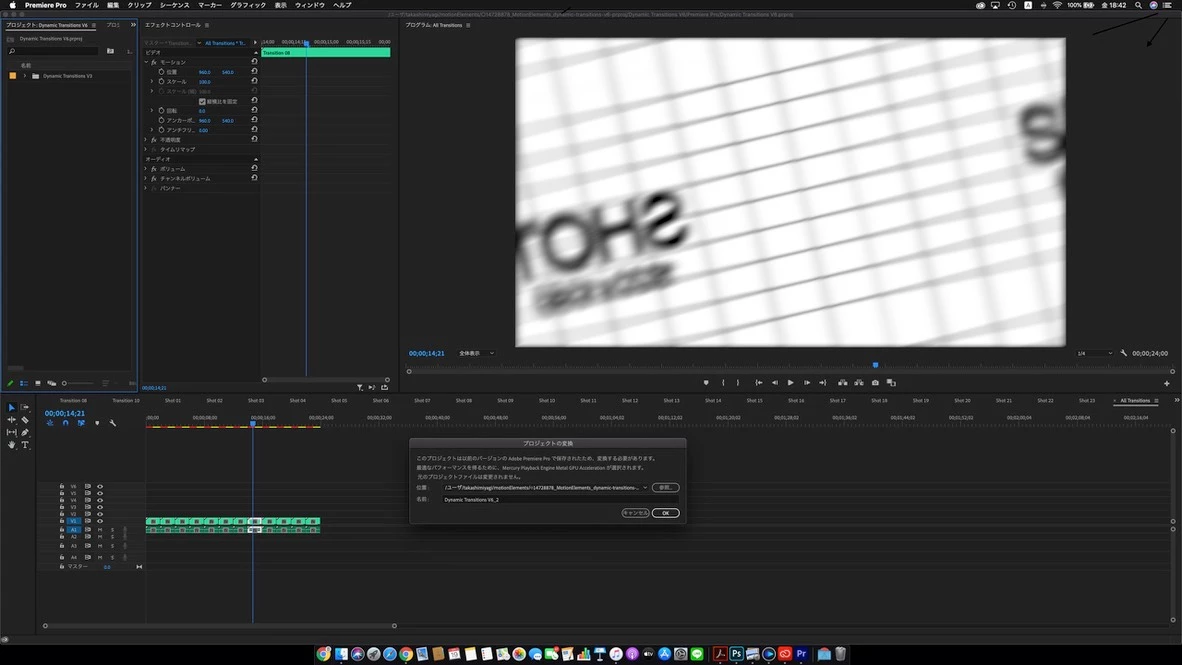Viewport: 1182px width, 665px height.
Task: Open the グラフィック menu
Action: [x=248, y=5]
